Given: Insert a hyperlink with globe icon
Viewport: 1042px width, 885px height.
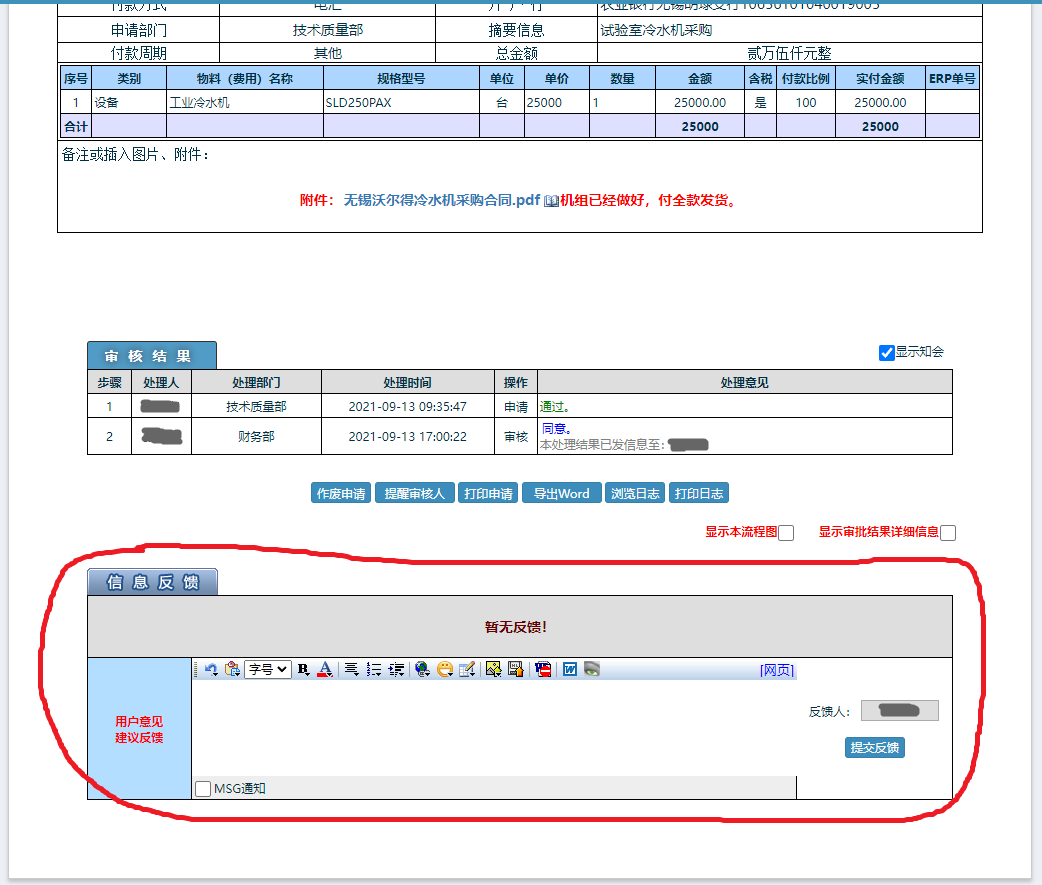Looking at the screenshot, I should [423, 669].
